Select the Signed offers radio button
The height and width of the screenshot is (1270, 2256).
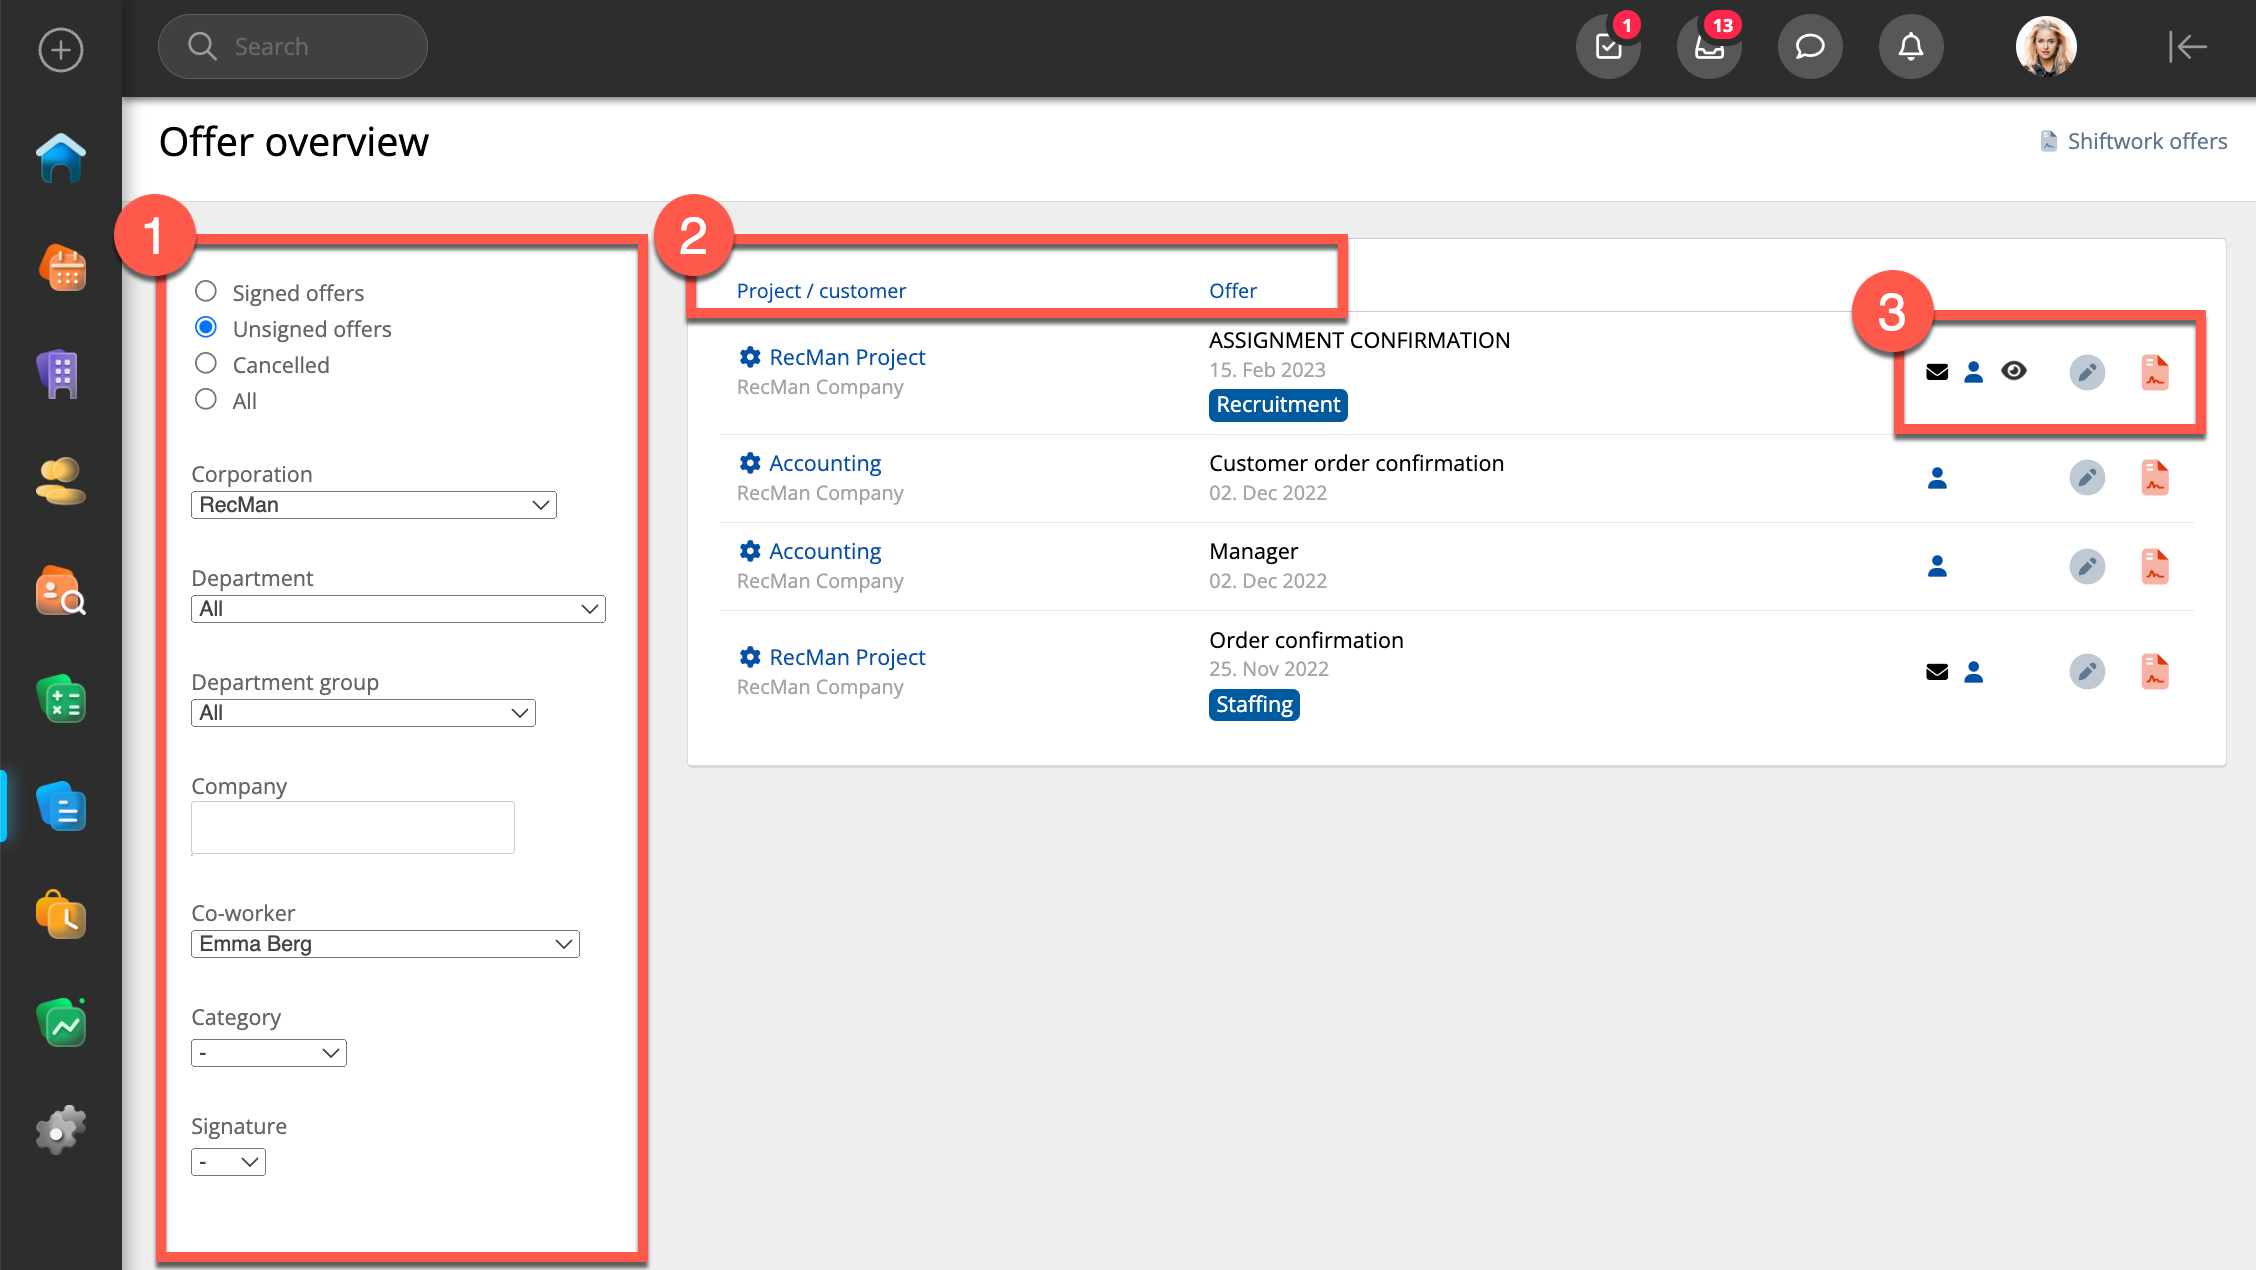206,292
